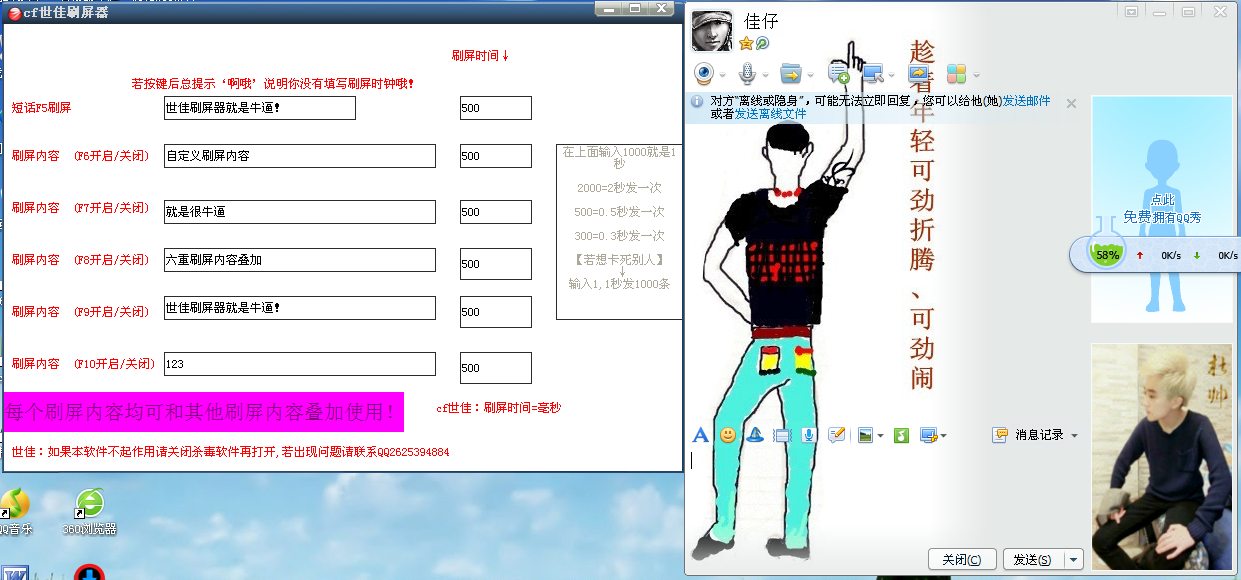Click the 500 interval field in F5 row

(496, 108)
